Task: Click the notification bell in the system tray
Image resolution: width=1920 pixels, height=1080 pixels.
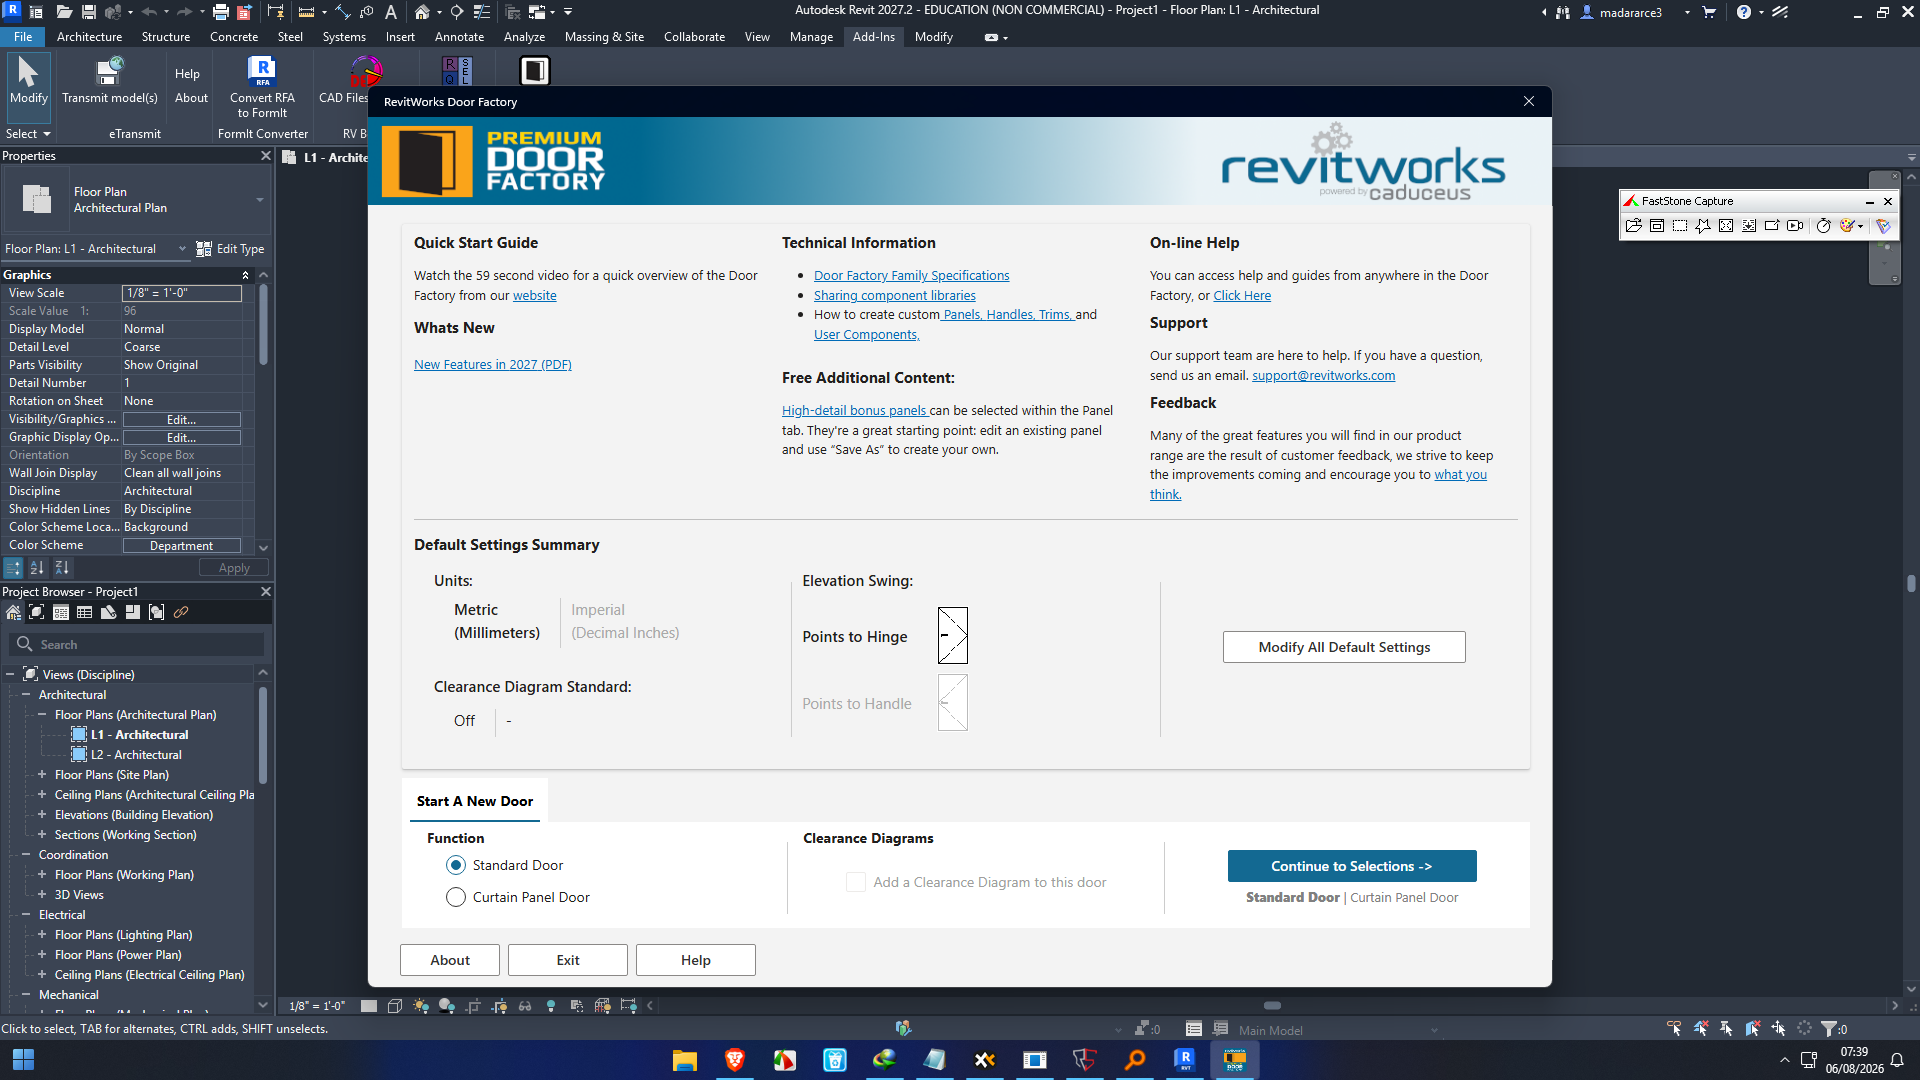Action: (x=1897, y=1060)
